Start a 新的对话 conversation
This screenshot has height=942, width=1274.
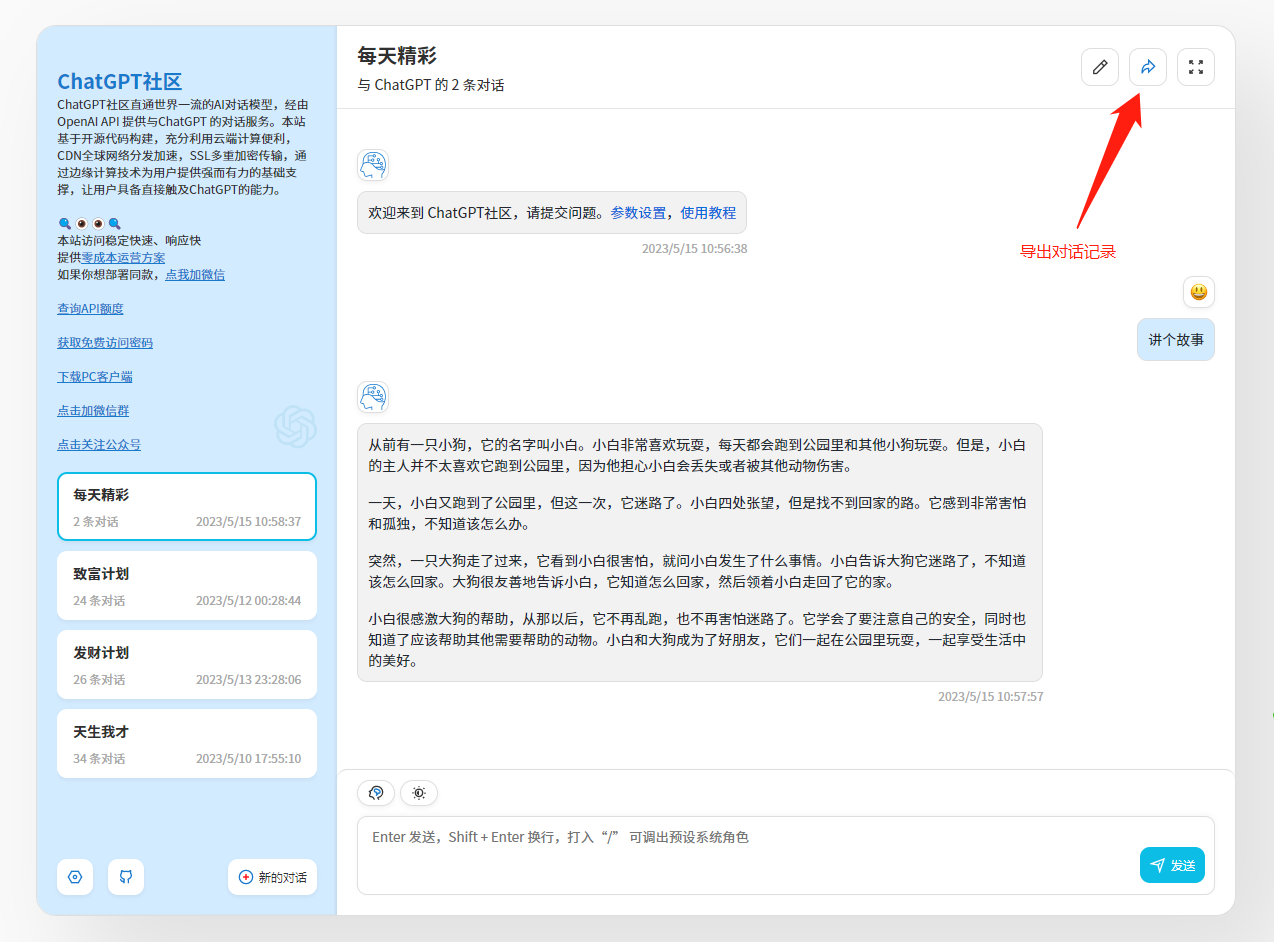[272, 877]
